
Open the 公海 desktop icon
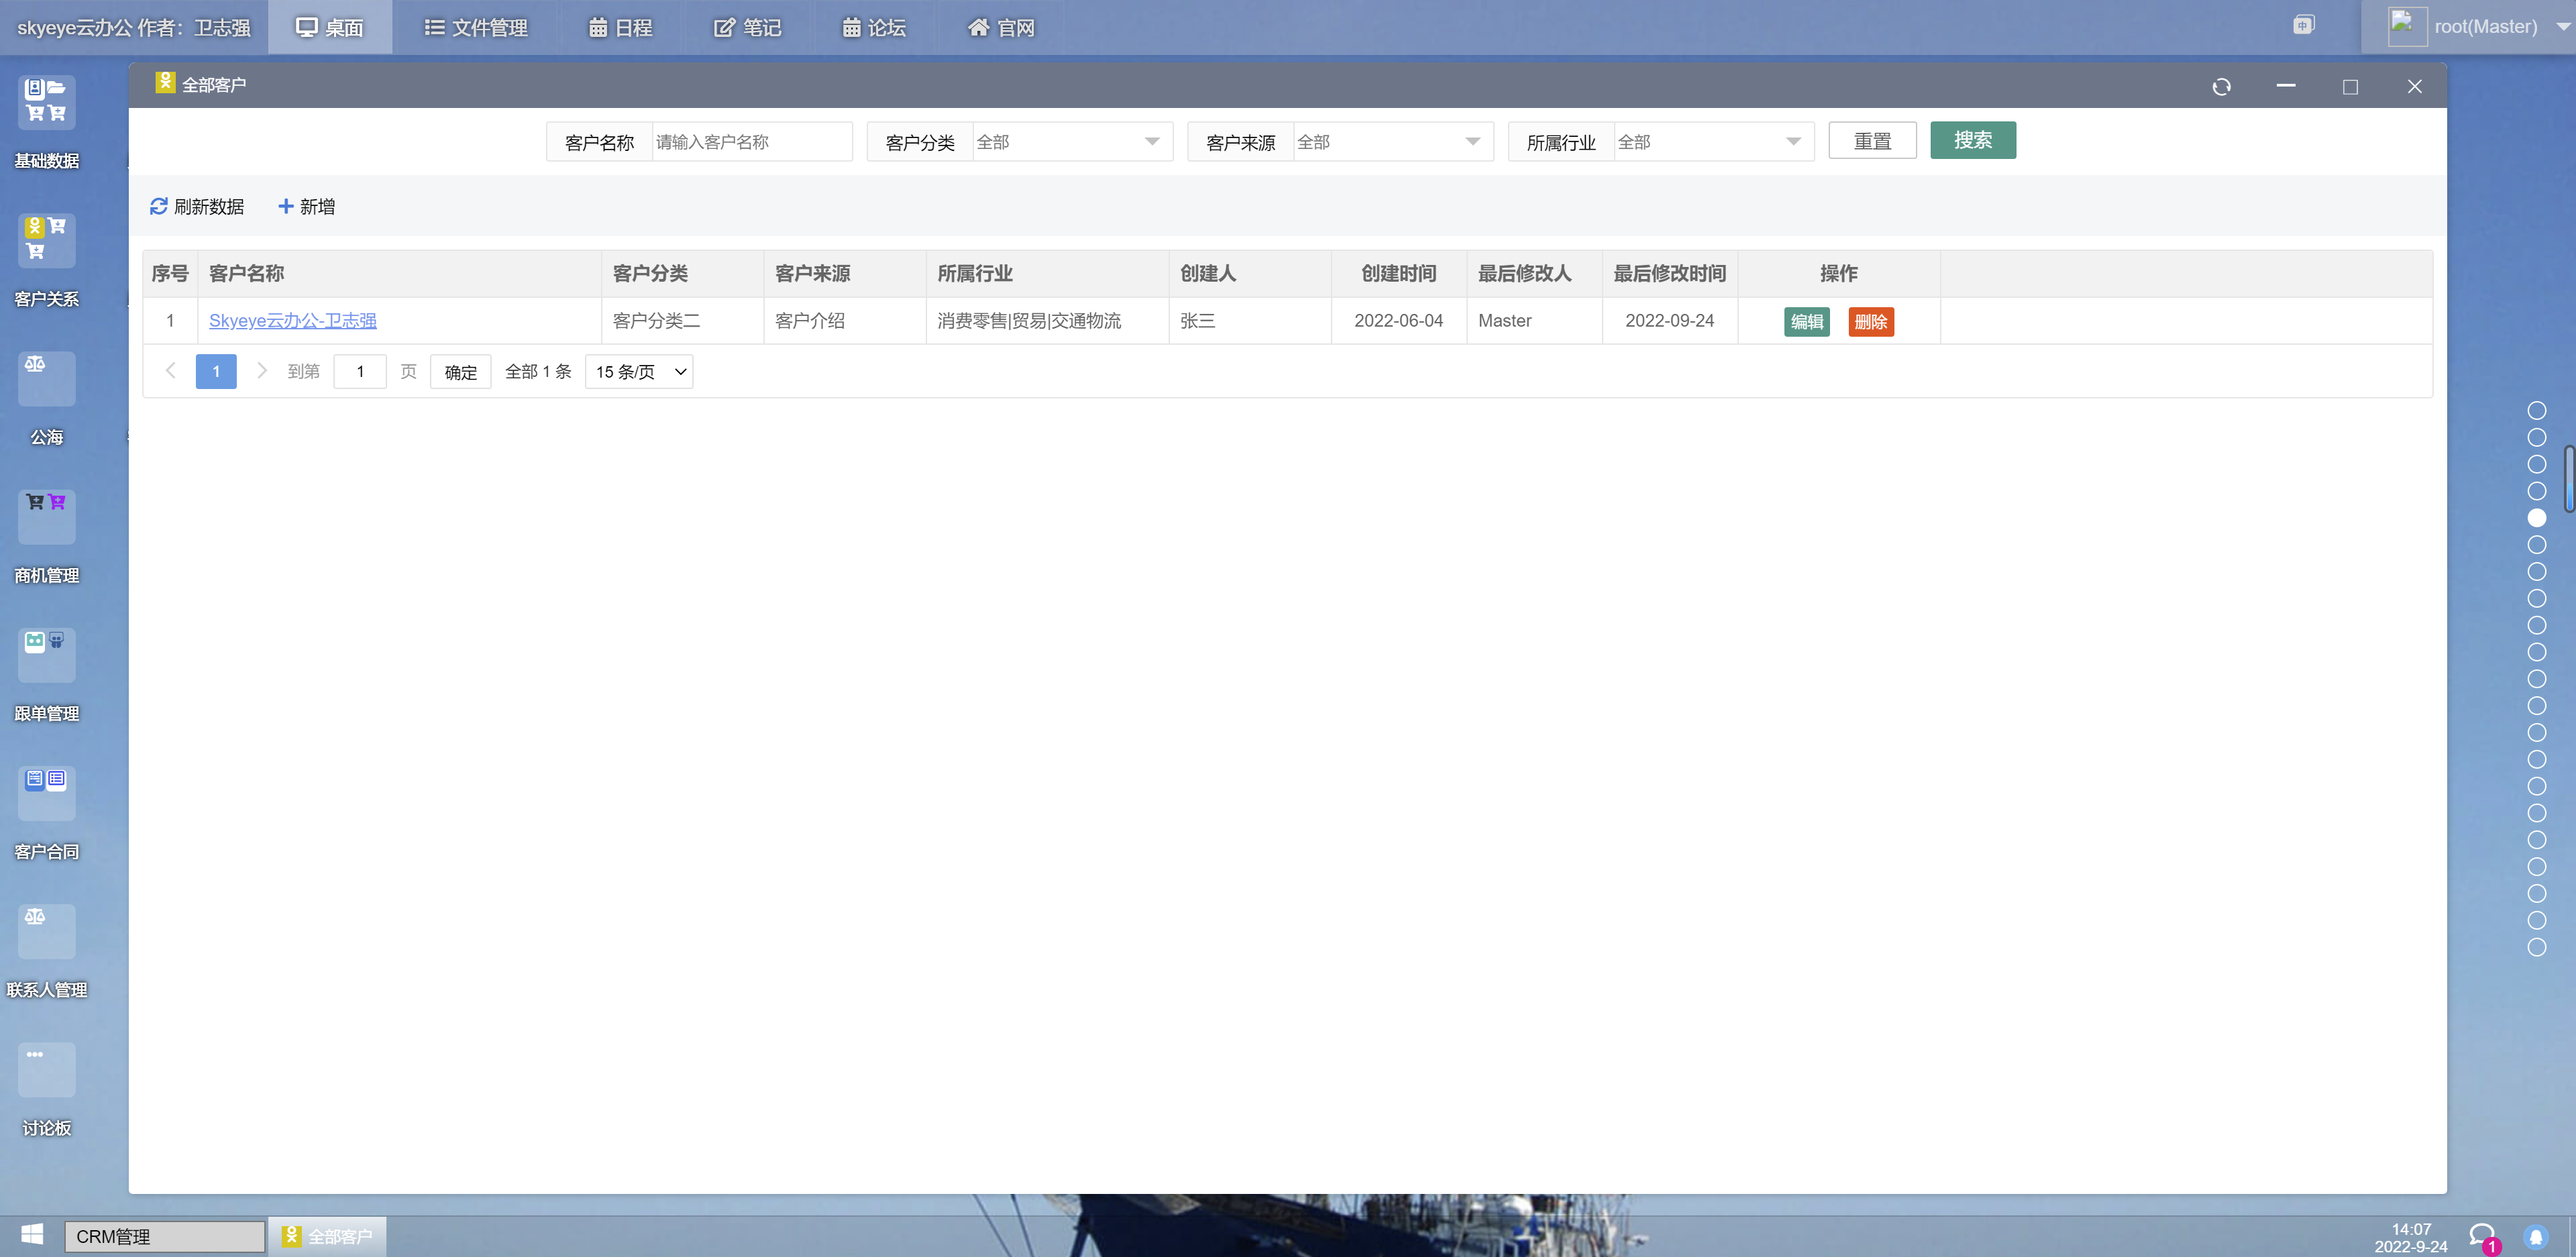[46, 378]
